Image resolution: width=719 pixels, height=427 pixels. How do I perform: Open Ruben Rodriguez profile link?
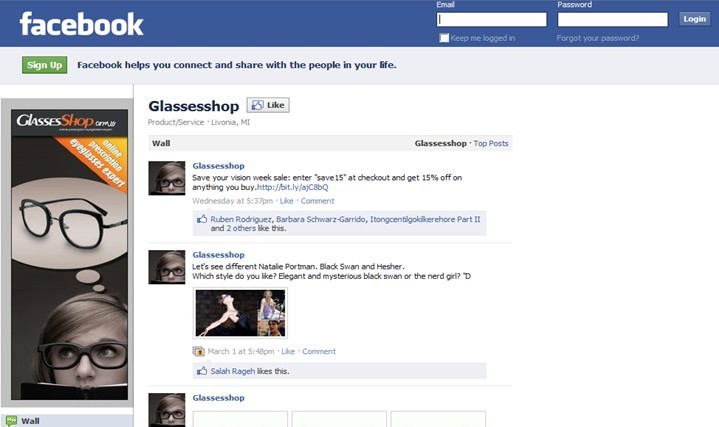241,219
